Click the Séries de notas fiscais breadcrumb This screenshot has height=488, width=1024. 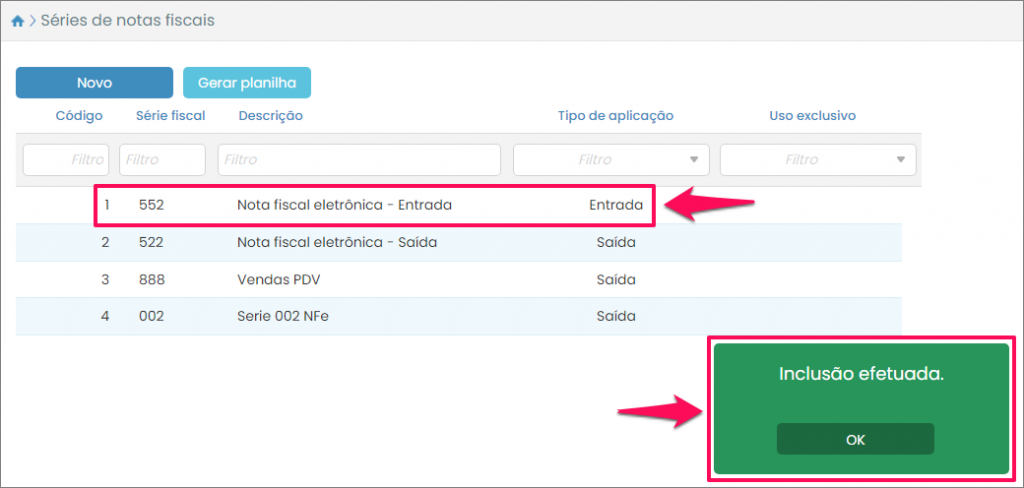click(x=127, y=21)
